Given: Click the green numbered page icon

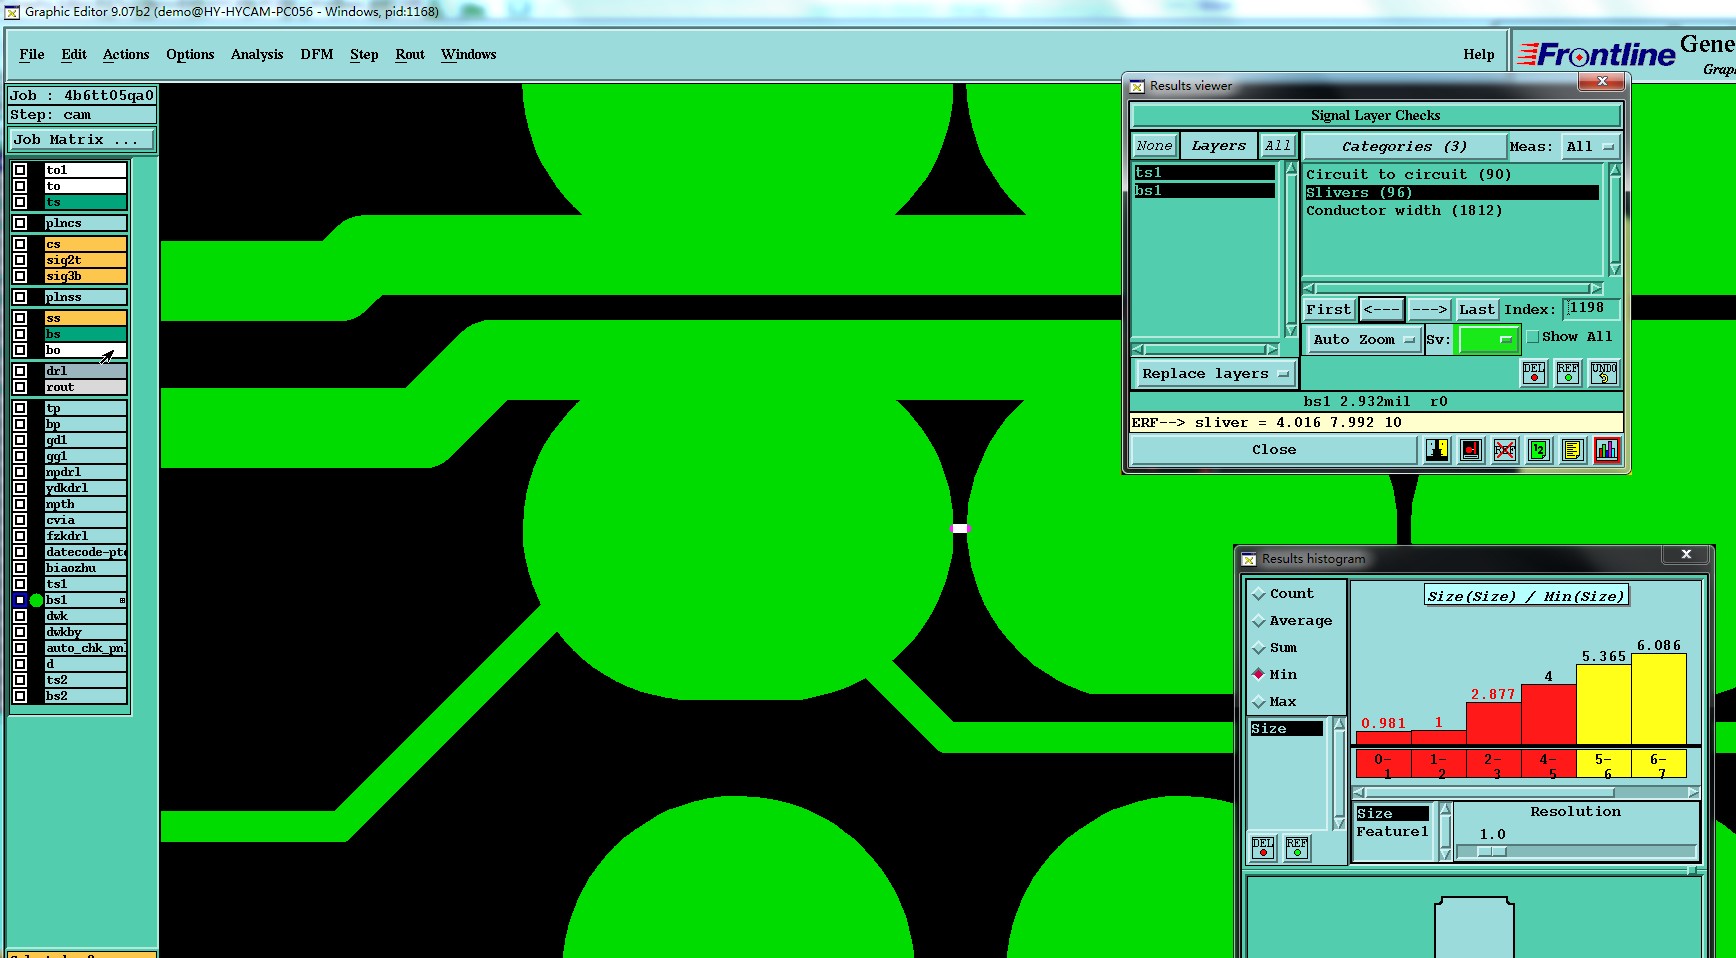Looking at the screenshot, I should [x=1539, y=450].
